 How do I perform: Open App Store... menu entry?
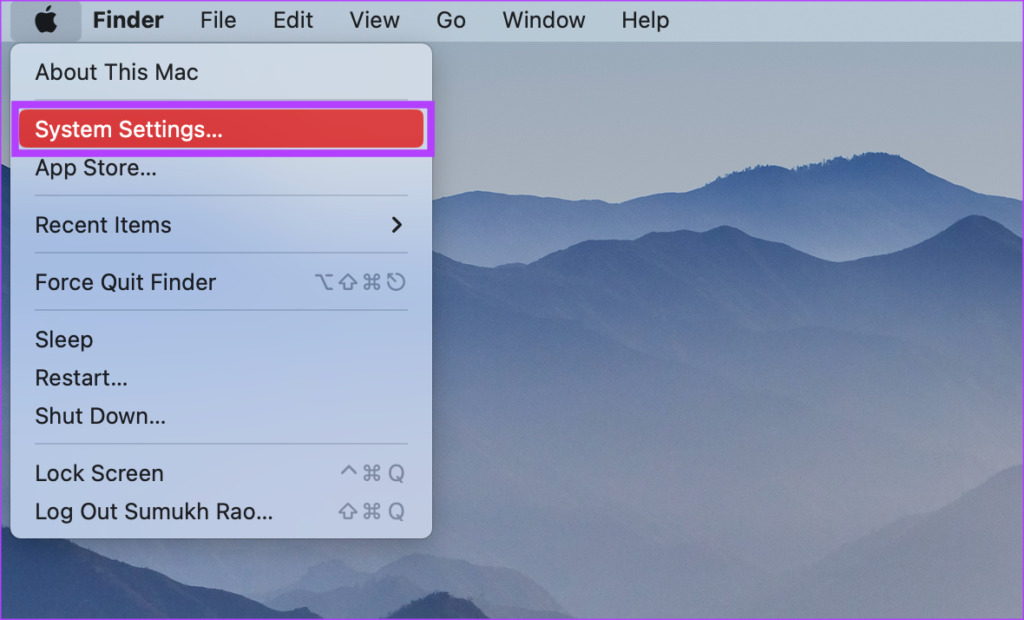(221, 168)
